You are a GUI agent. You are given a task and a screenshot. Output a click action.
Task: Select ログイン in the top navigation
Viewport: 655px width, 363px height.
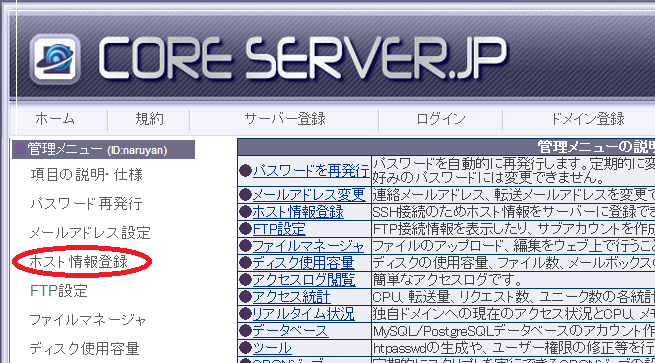pyautogui.click(x=441, y=119)
